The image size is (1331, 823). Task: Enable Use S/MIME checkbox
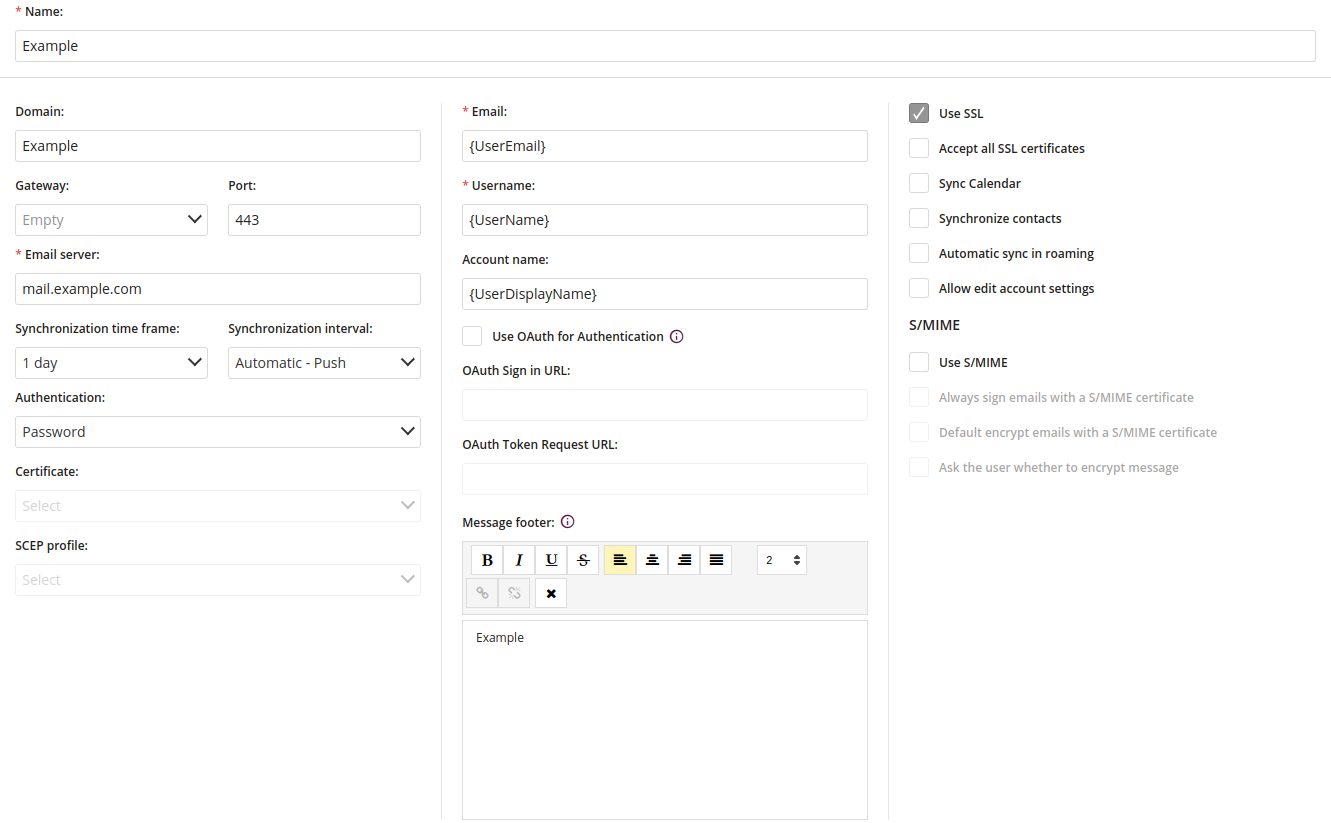919,362
